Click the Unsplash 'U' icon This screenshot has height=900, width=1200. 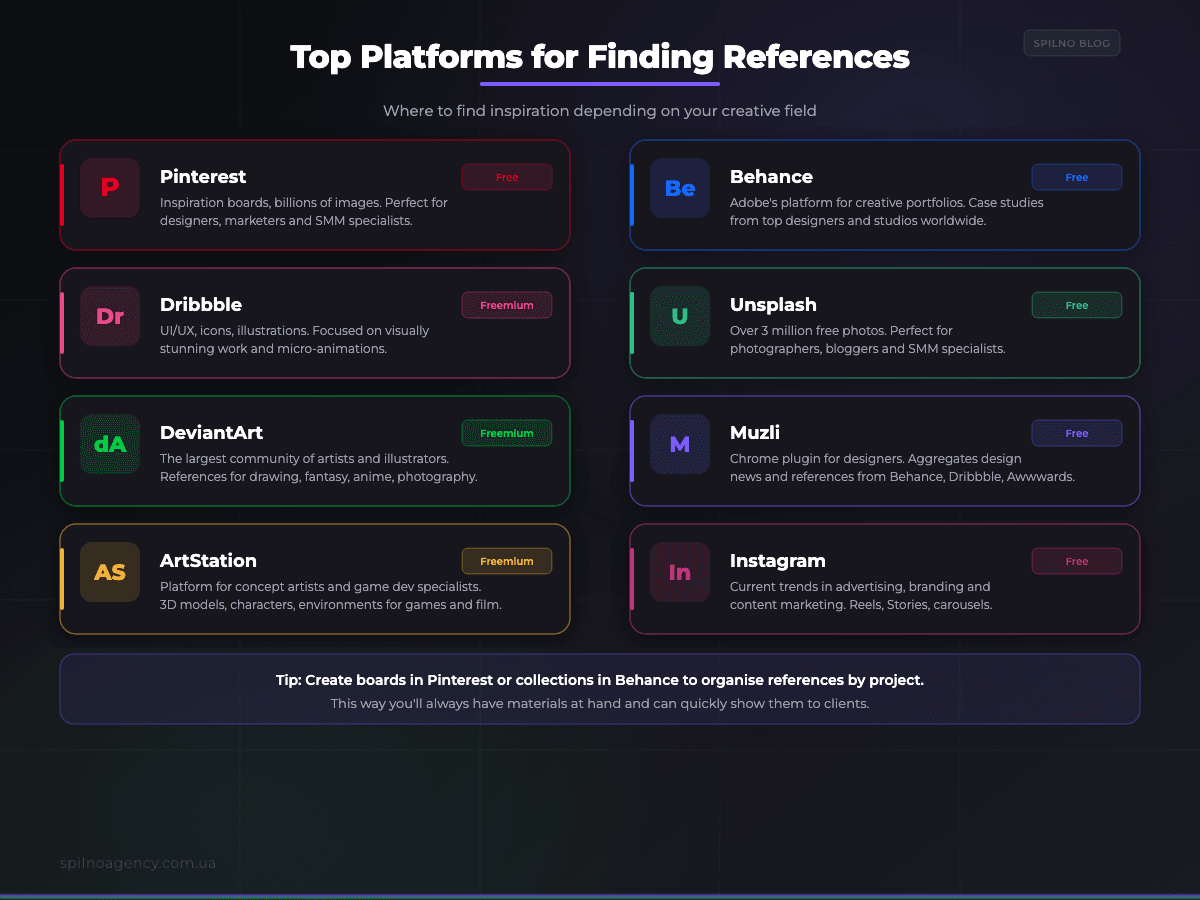pyautogui.click(x=680, y=316)
